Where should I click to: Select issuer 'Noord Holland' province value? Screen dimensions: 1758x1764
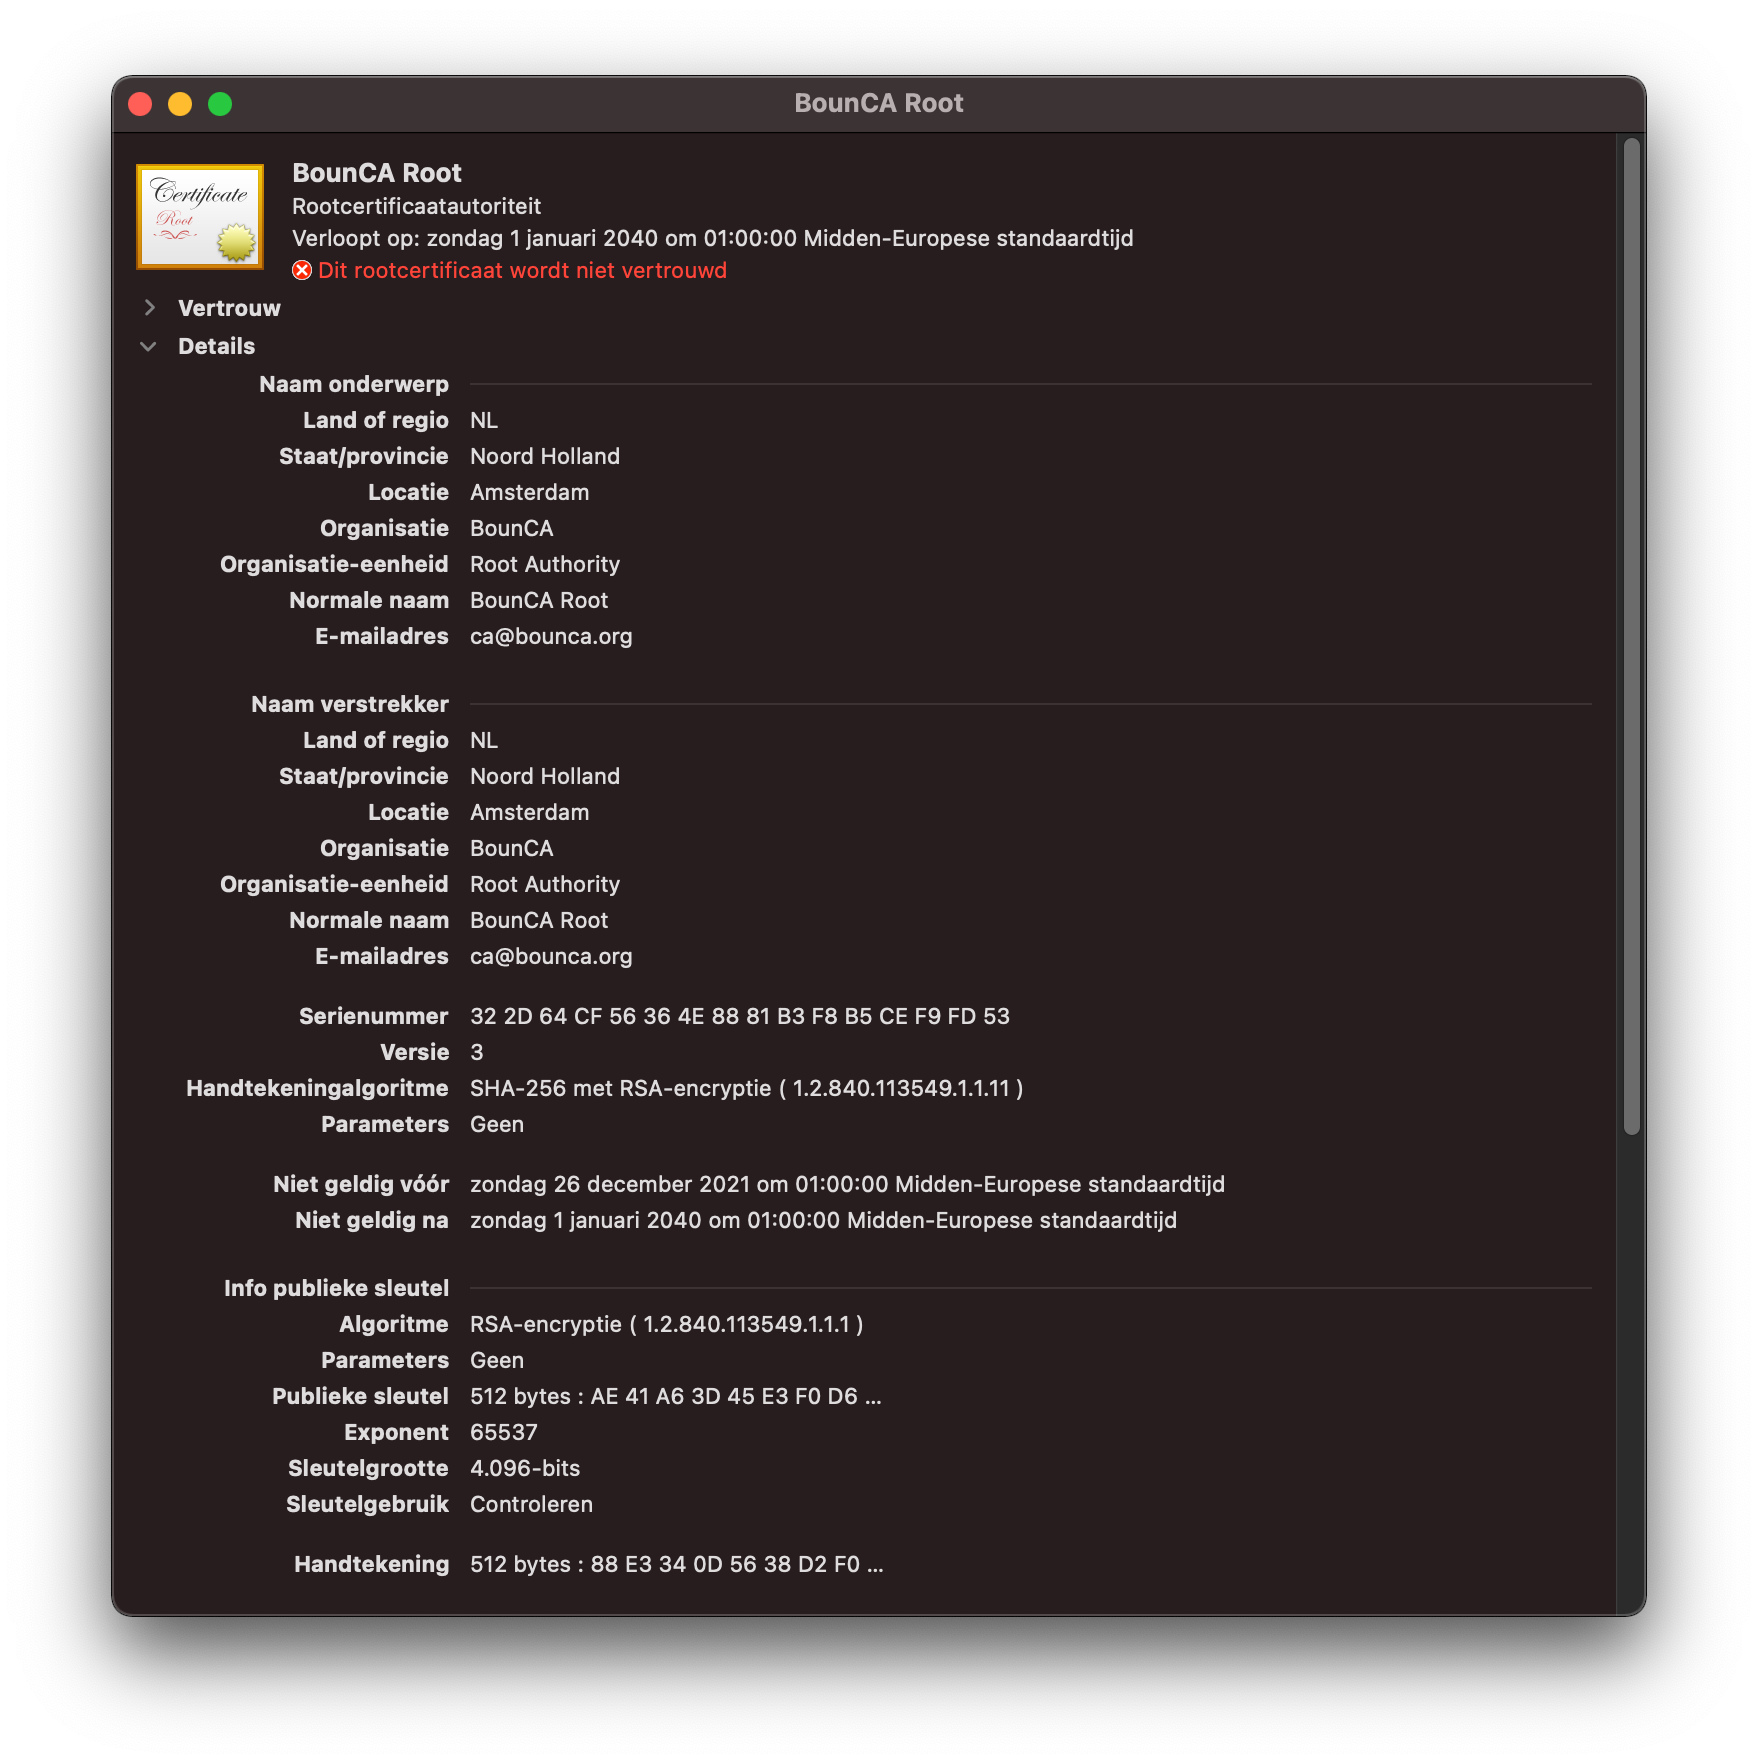tap(545, 776)
